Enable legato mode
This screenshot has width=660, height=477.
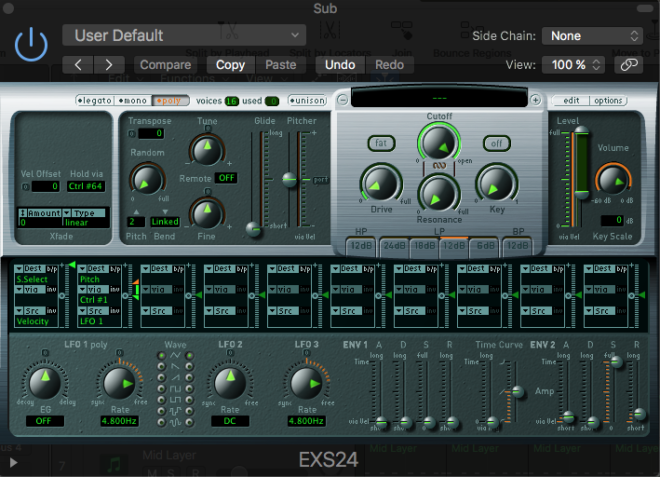coord(95,101)
